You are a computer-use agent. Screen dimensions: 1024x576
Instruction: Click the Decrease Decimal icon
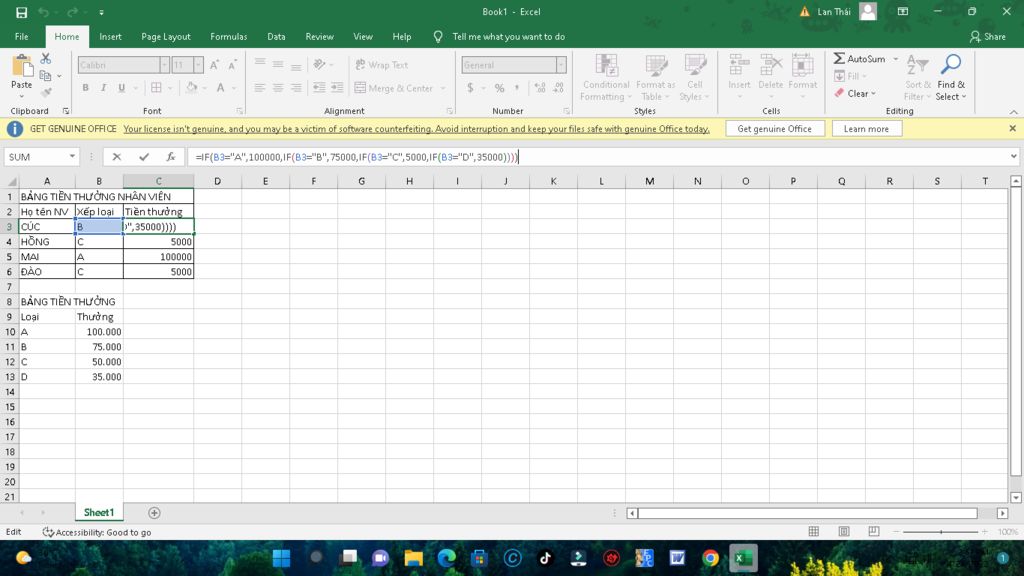pyautogui.click(x=559, y=88)
